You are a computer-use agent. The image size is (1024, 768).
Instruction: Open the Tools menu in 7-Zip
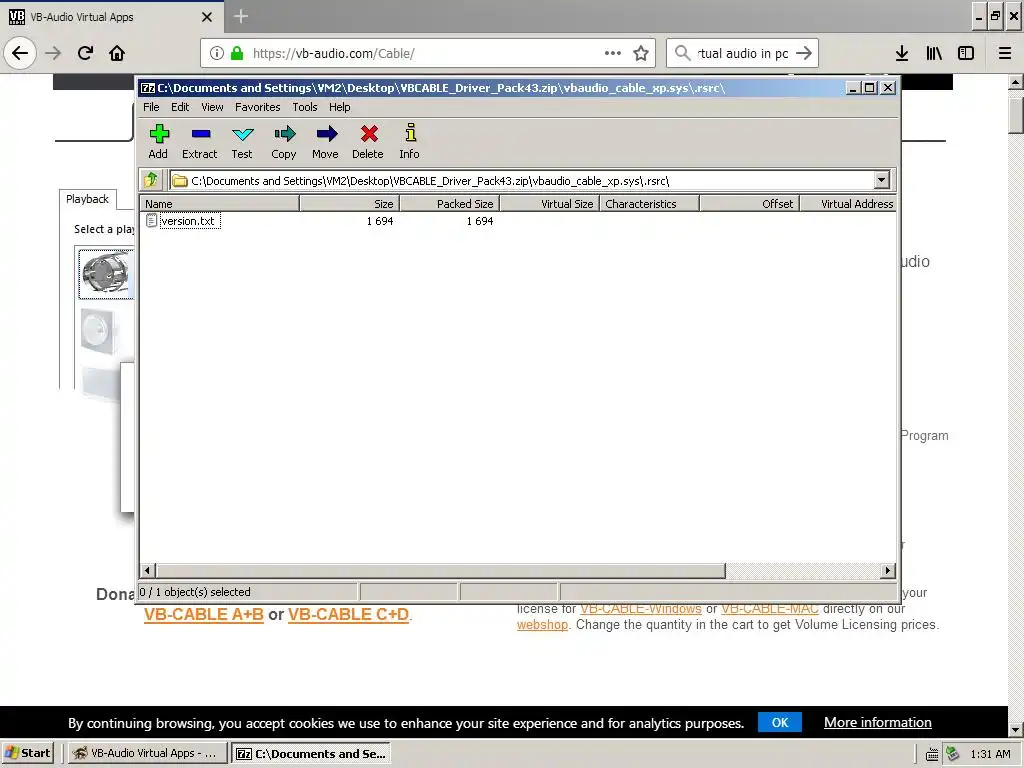tap(304, 107)
